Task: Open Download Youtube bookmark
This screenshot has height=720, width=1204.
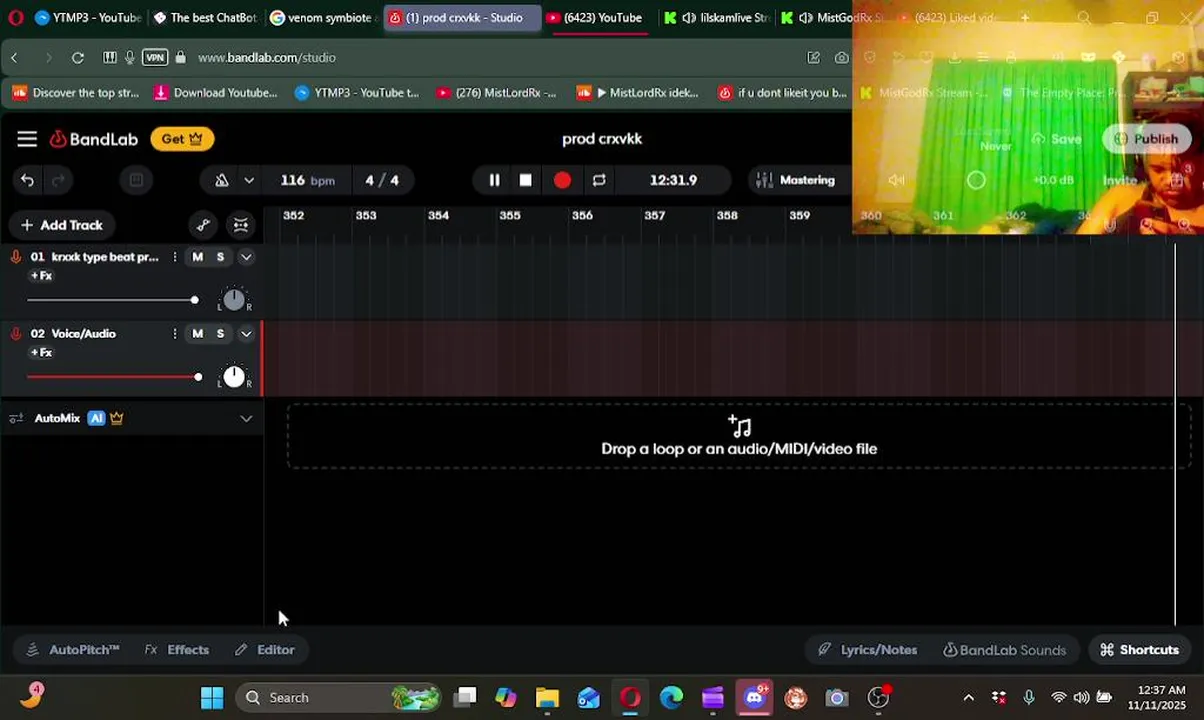Action: pos(216,93)
